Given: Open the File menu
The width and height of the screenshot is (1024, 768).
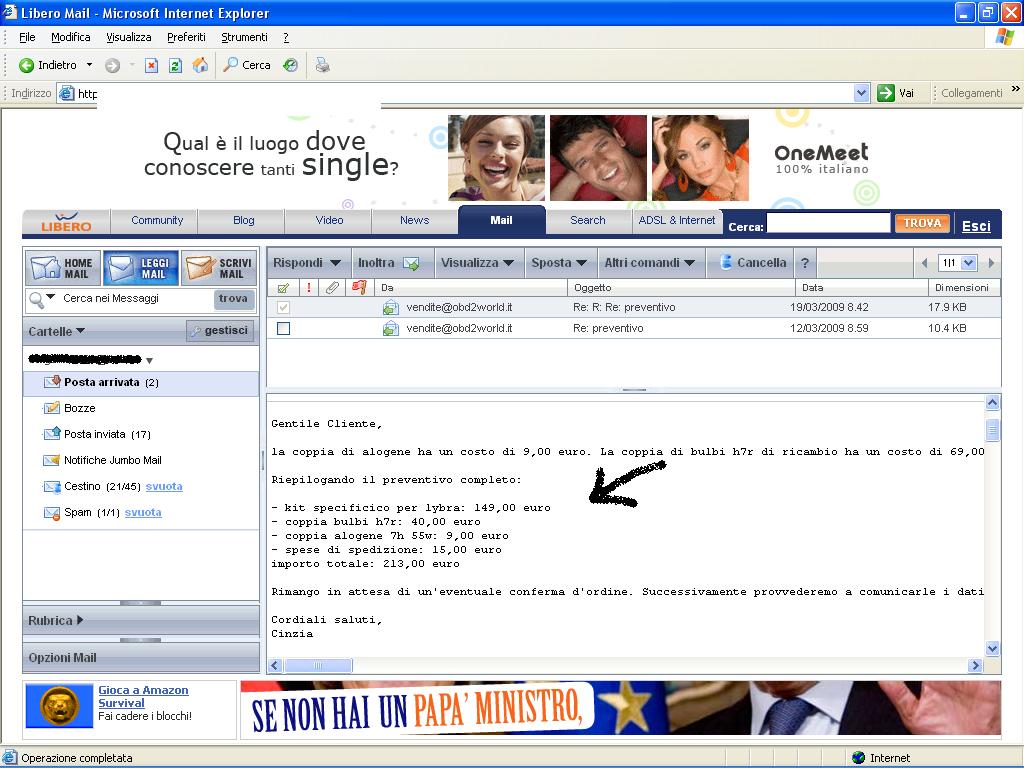Looking at the screenshot, I should pos(27,37).
